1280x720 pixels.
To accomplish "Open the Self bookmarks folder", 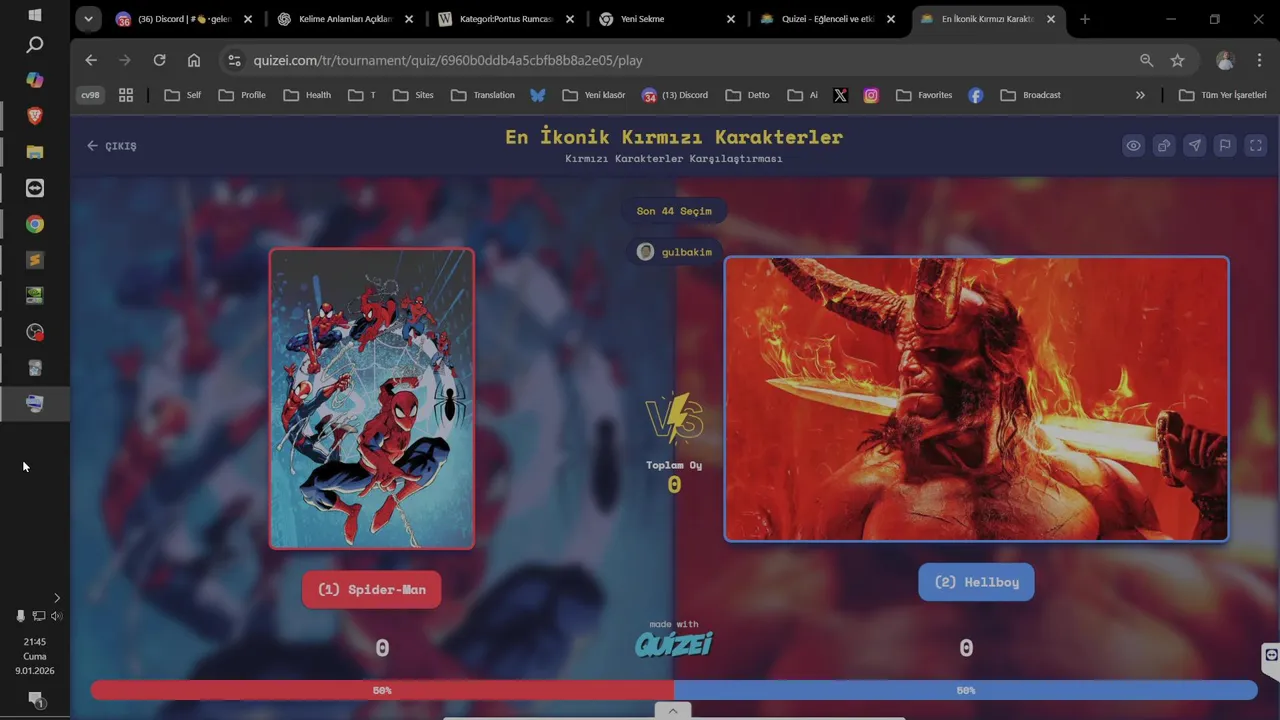I will tap(183, 95).
